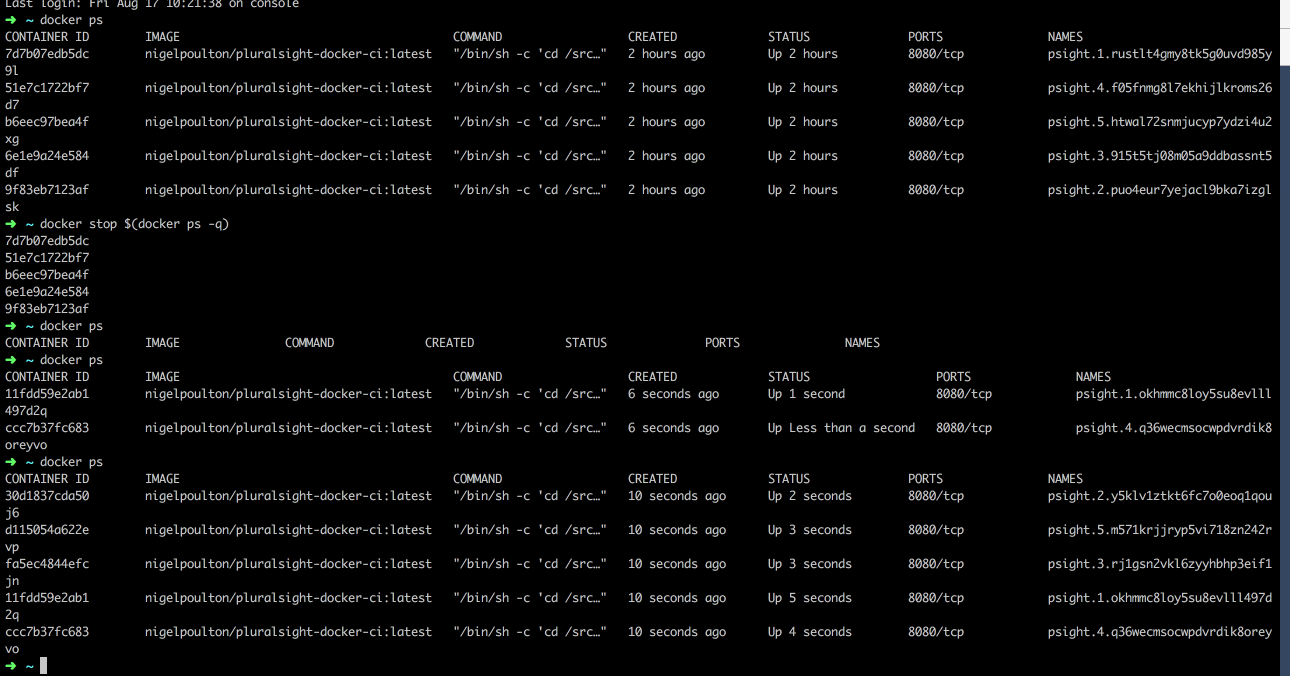
Task: Click '6 seconds ago' beside 'Up 1 second'
Action: [x=674, y=394]
